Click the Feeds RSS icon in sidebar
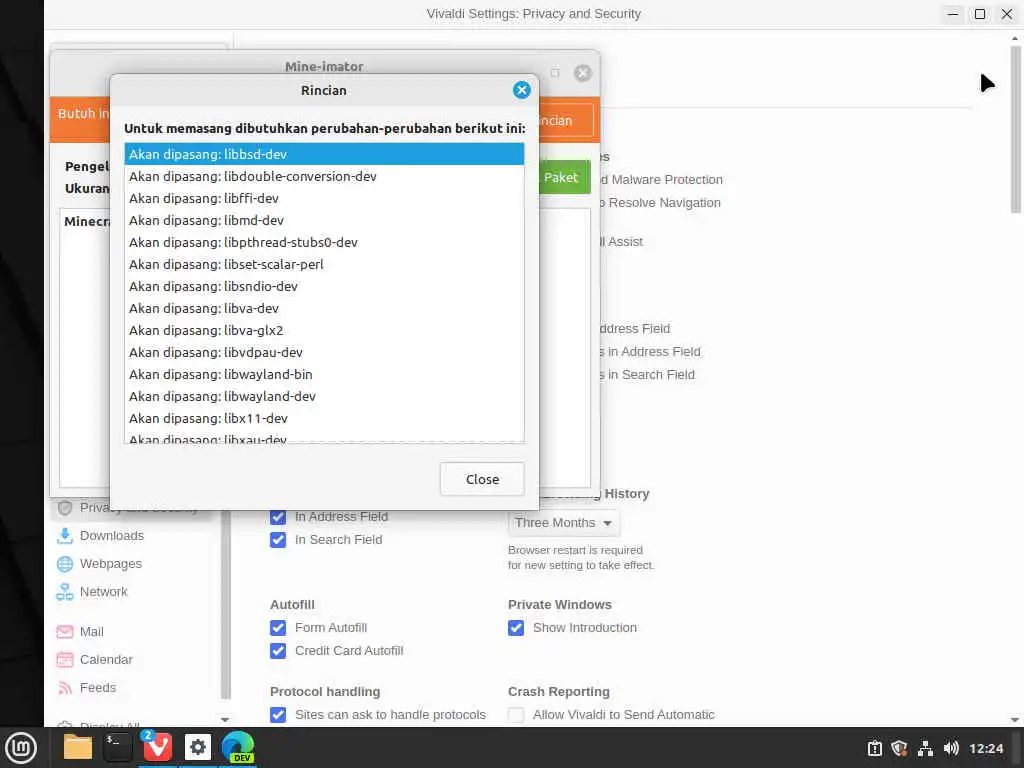Image resolution: width=1024 pixels, height=768 pixels. point(65,688)
